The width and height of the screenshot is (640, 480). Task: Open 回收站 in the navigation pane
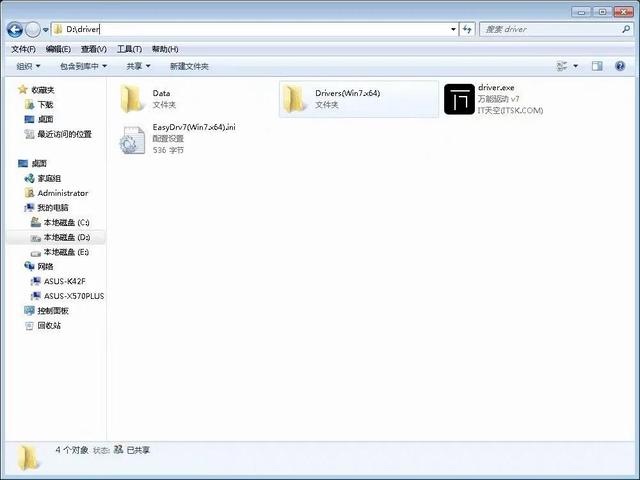pyautogui.click(x=49, y=325)
